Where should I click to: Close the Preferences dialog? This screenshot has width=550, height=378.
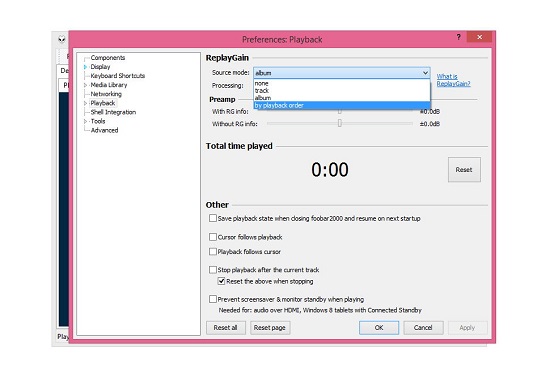479,37
